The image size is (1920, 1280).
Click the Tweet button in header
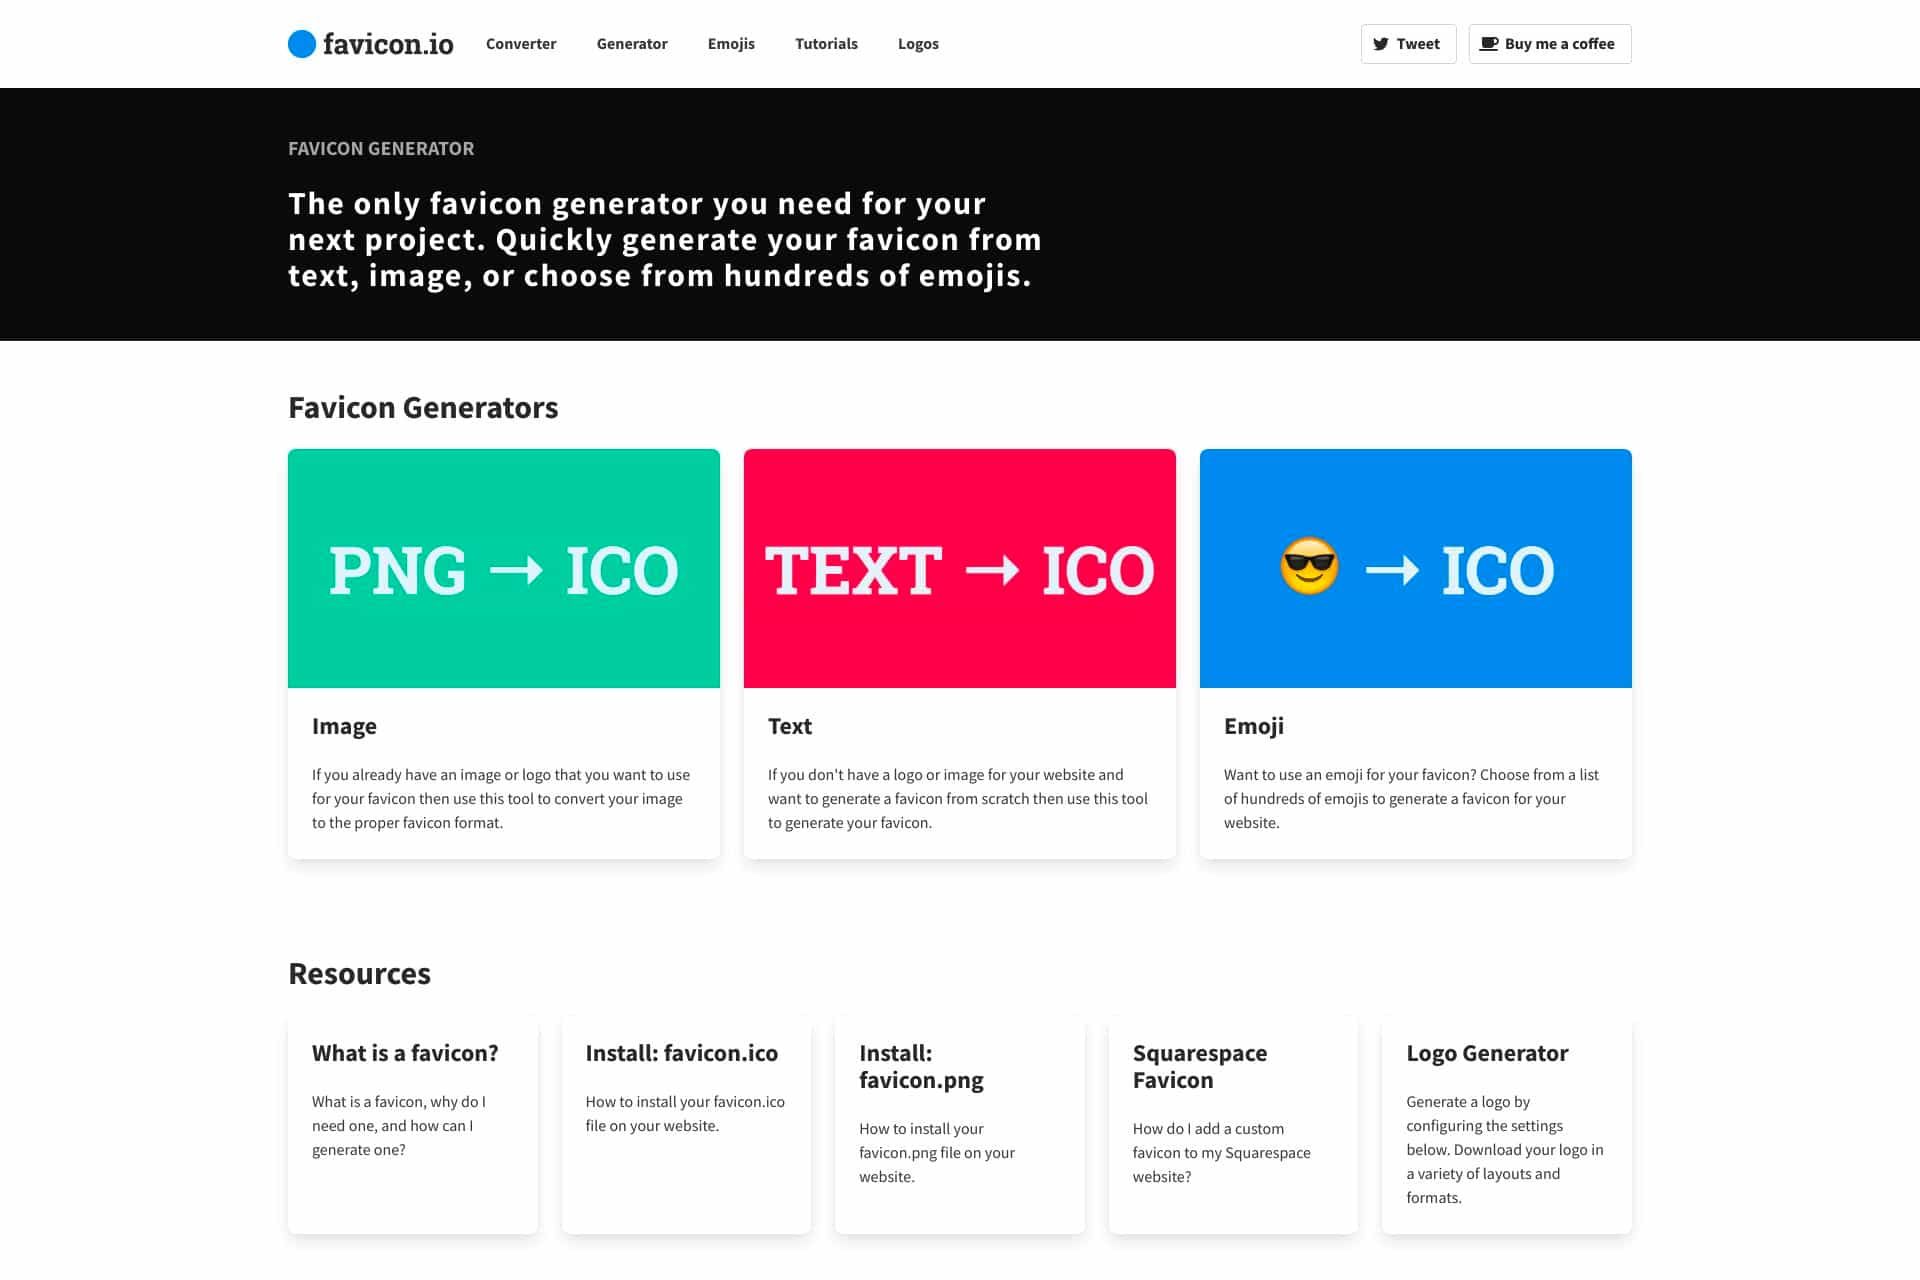1407,43
